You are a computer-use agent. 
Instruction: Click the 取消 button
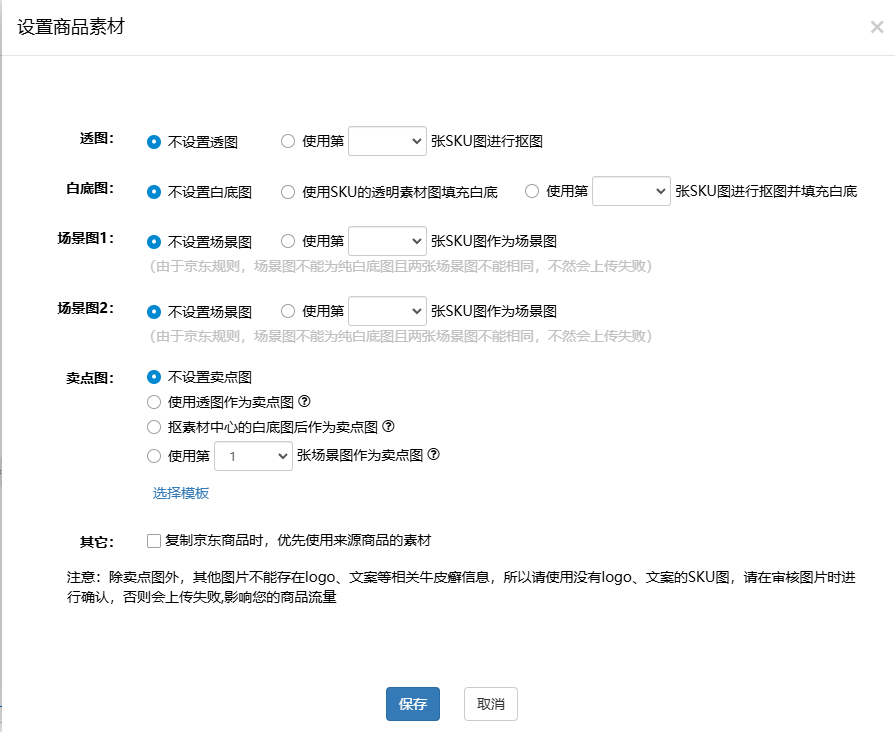(490, 704)
